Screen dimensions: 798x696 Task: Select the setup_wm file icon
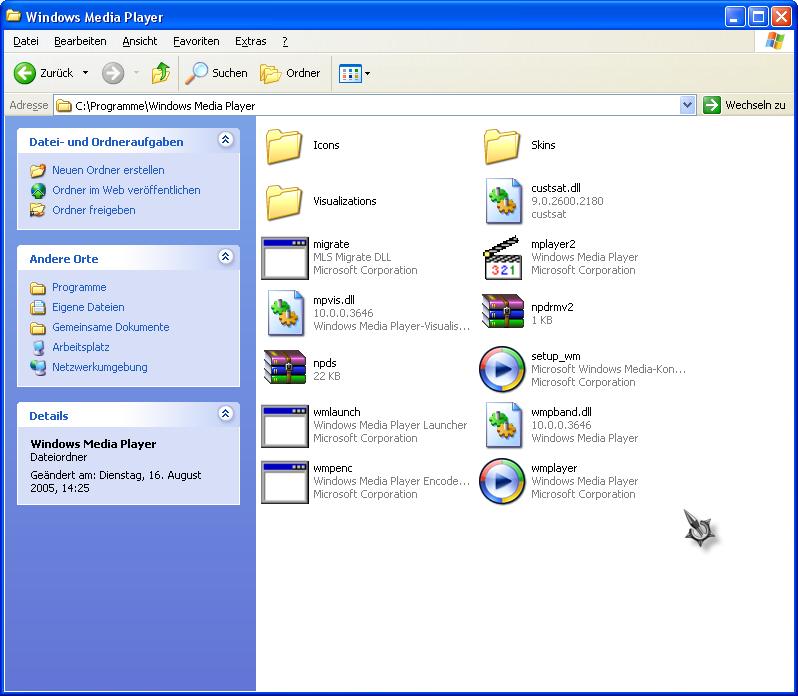click(502, 369)
